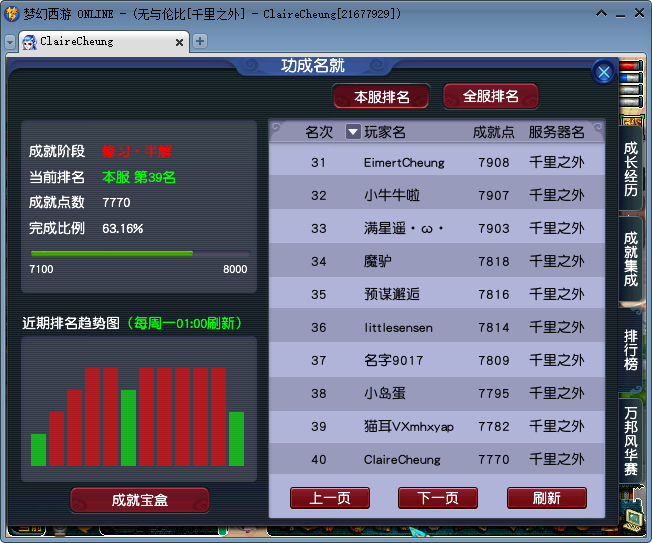Viewport: 652px width, 543px height.
Task: Select the 排行榜 side tab
Action: point(630,350)
